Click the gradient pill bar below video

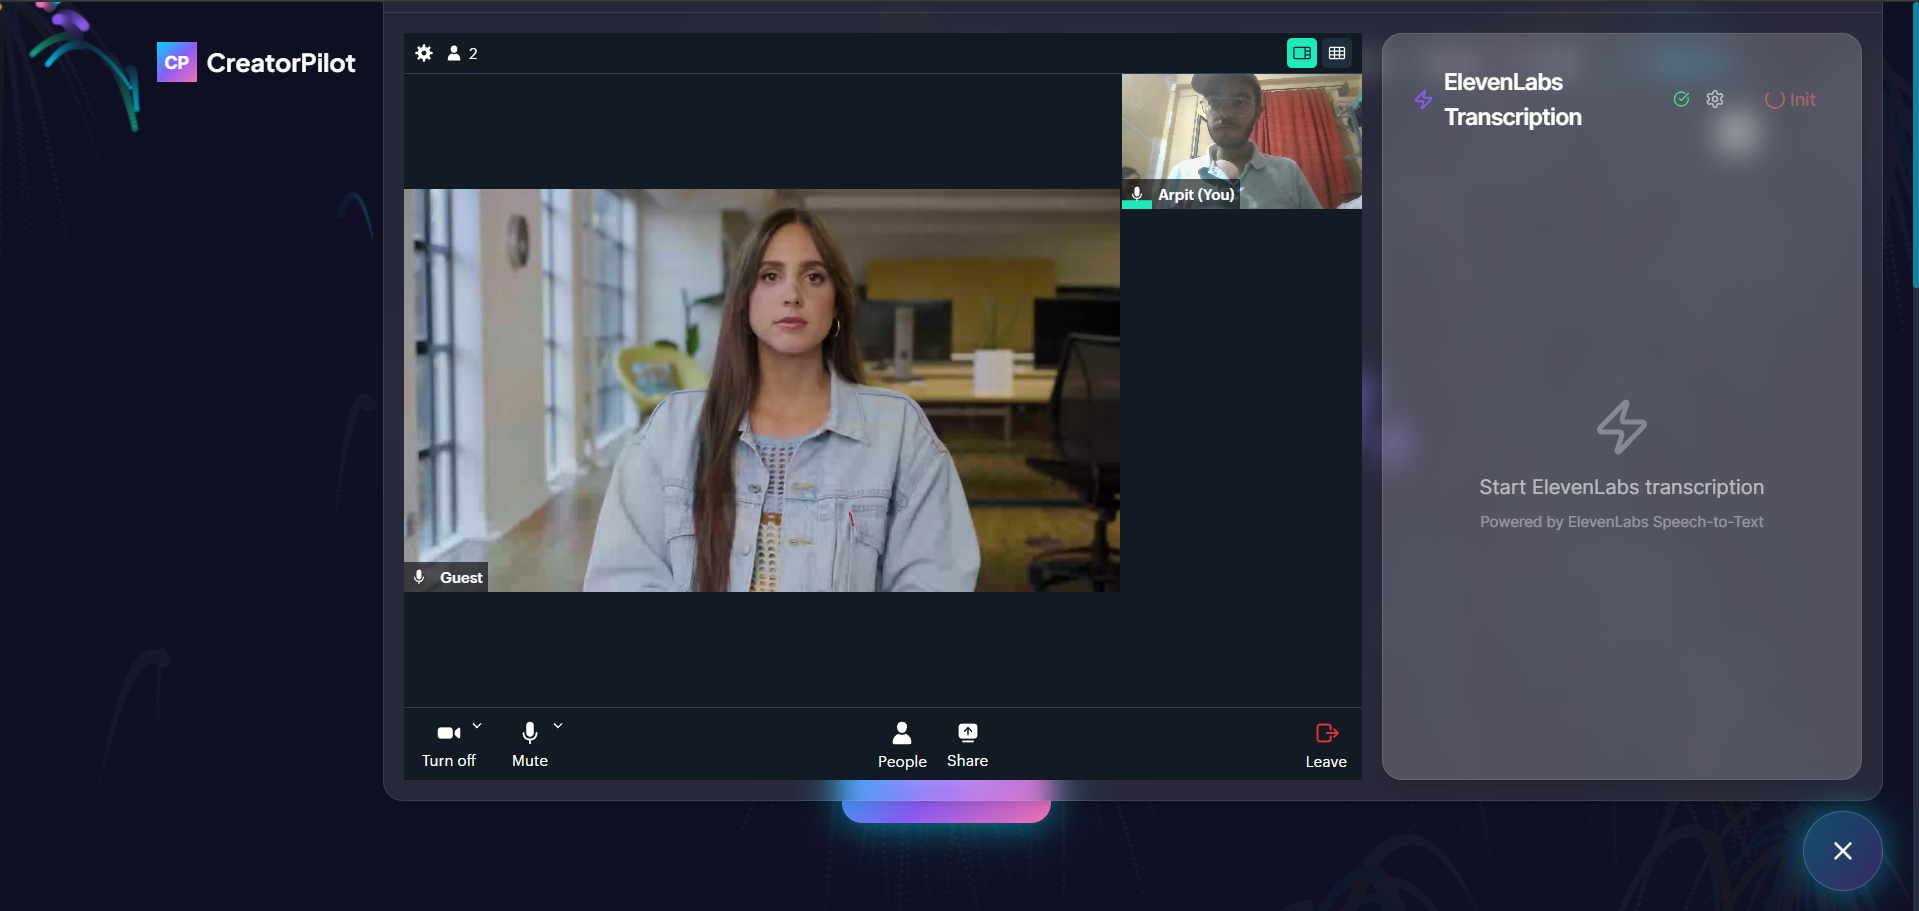tap(946, 801)
